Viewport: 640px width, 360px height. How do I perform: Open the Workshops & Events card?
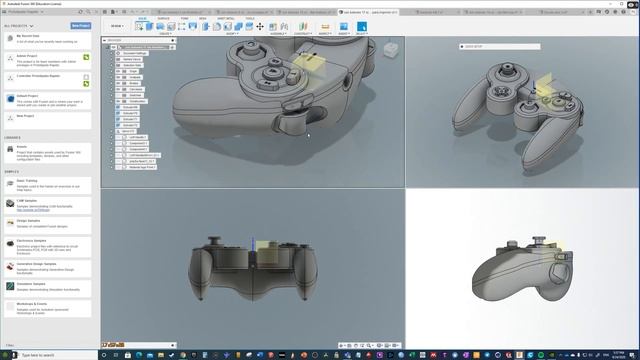tap(48, 309)
